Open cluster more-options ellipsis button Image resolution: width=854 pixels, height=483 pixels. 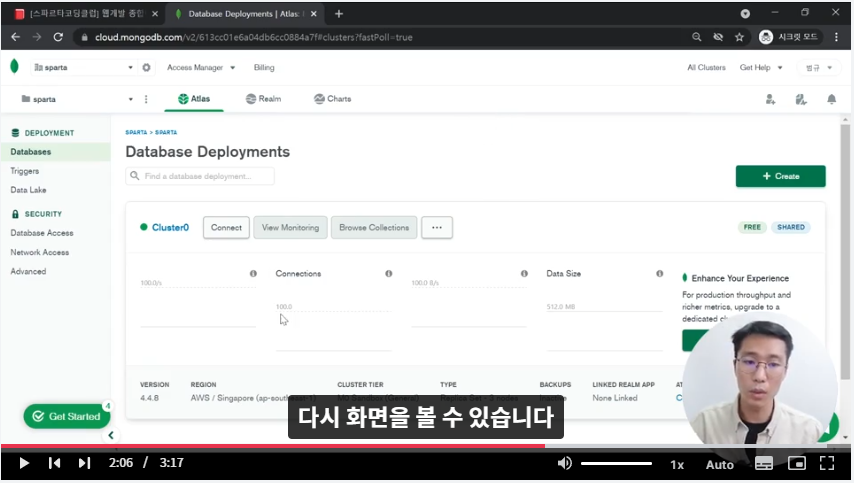(437, 228)
